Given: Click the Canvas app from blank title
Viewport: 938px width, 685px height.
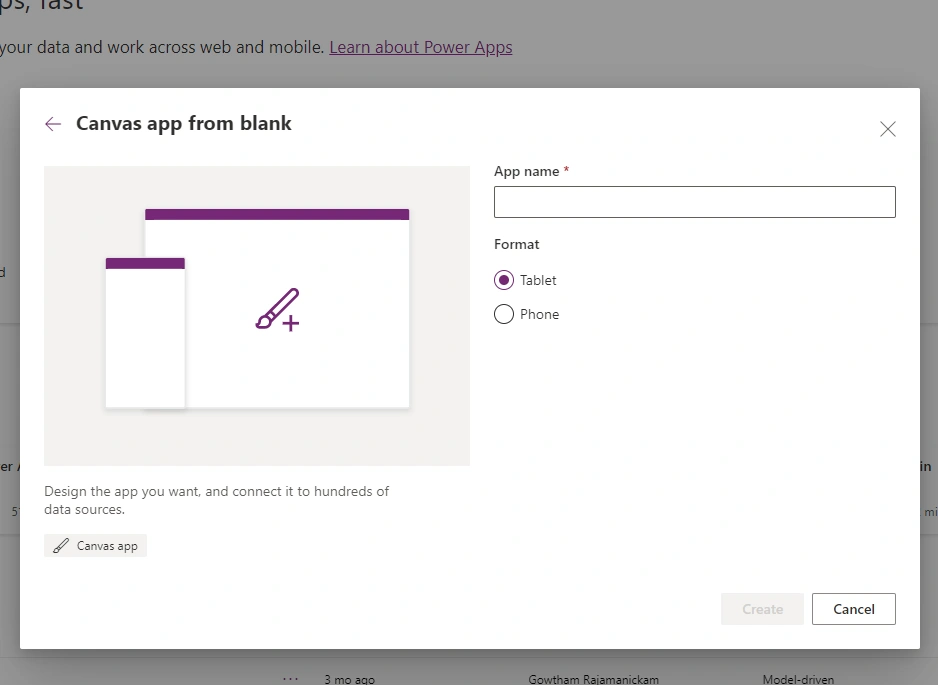Looking at the screenshot, I should (x=184, y=123).
